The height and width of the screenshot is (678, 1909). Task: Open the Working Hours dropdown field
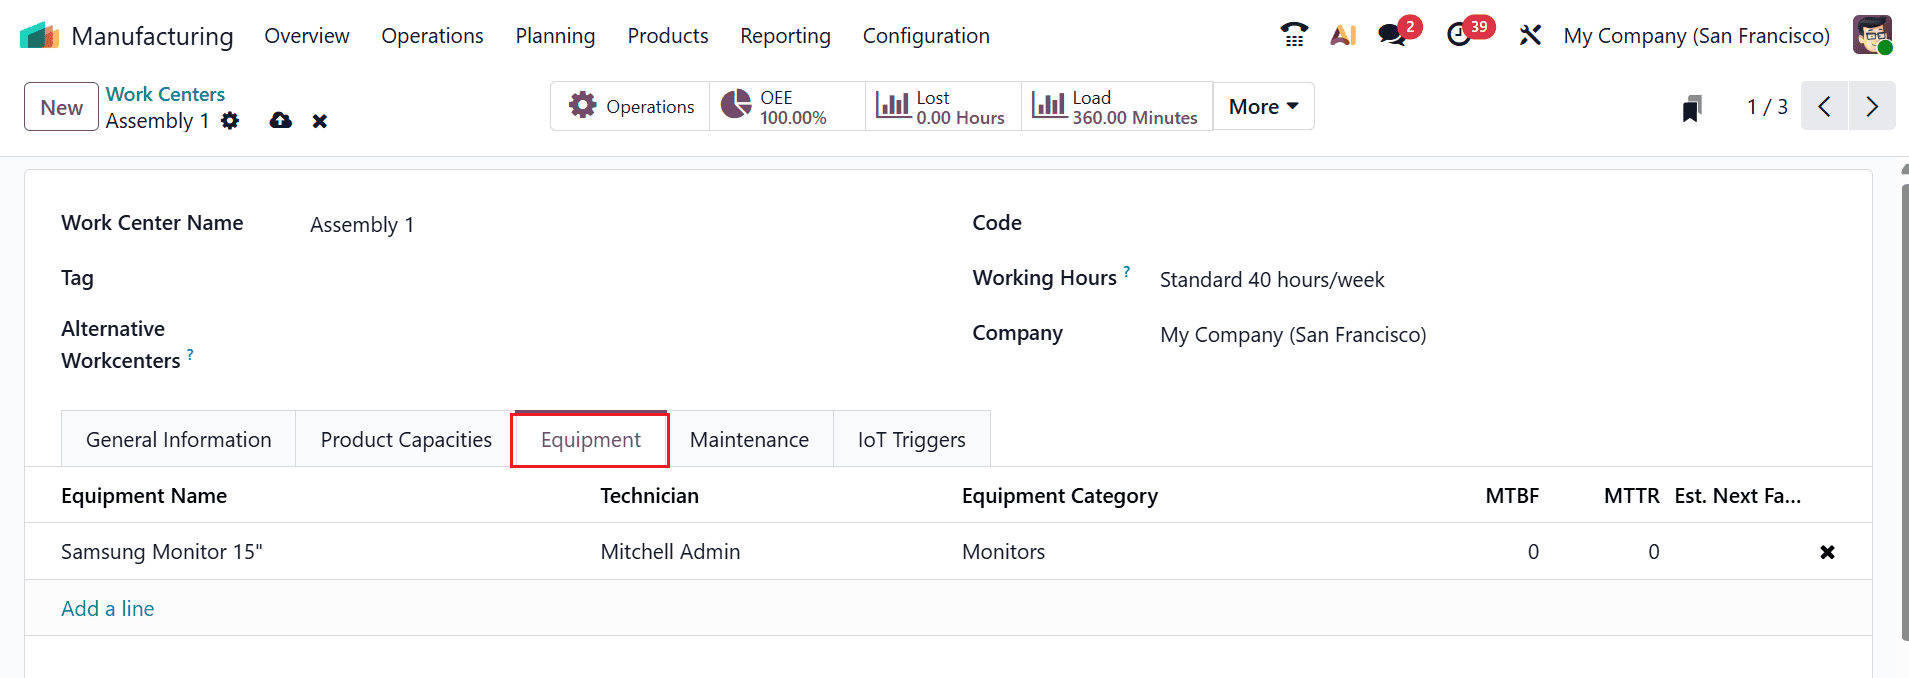click(1497, 280)
